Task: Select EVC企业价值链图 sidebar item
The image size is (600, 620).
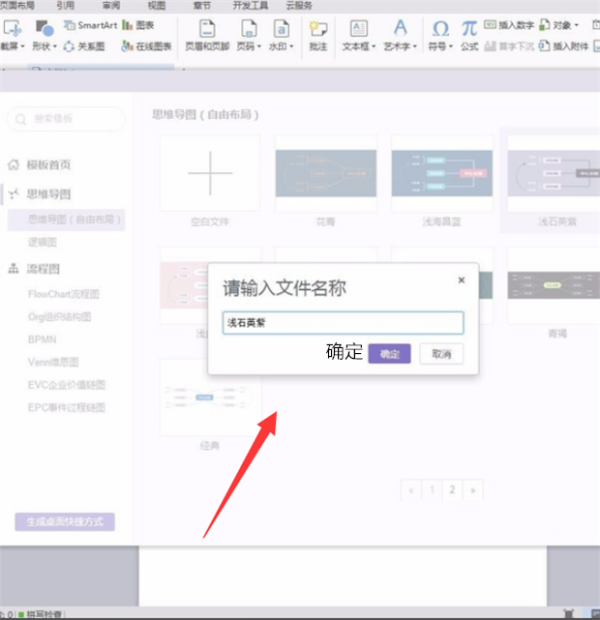Action: tap(66, 385)
